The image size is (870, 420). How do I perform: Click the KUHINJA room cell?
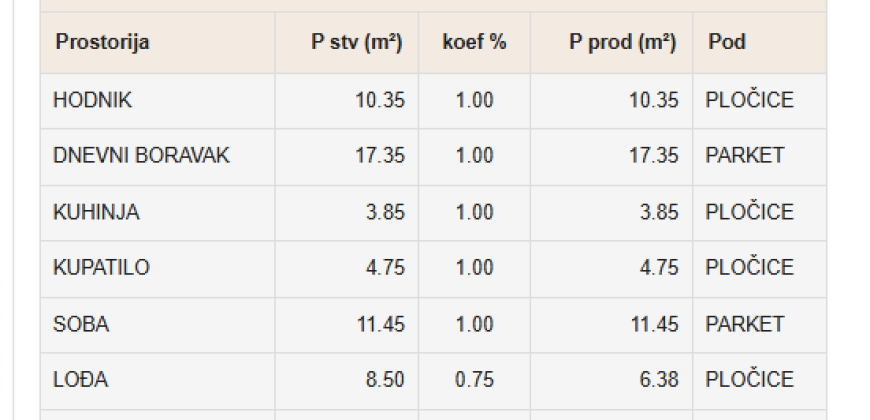(x=96, y=212)
